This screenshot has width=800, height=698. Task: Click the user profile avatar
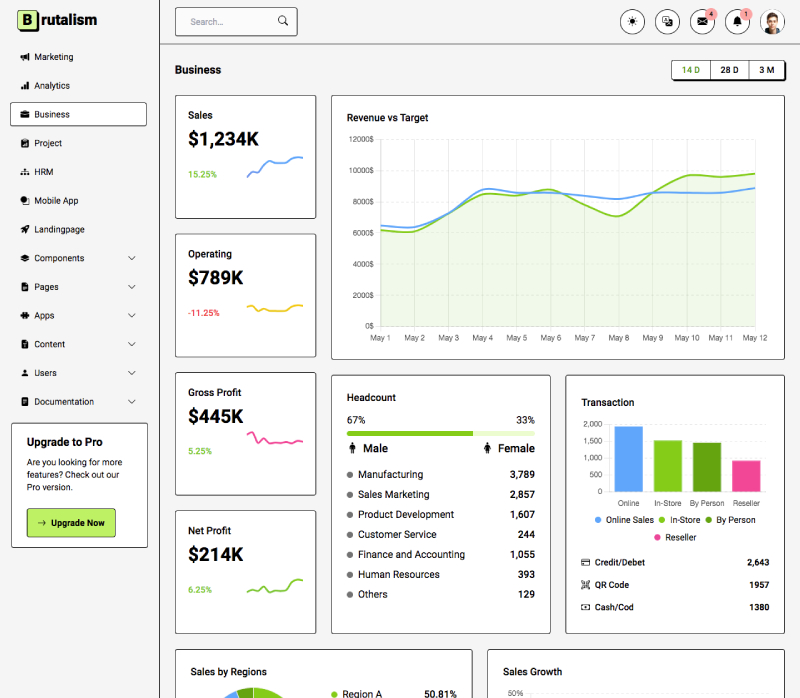(x=772, y=22)
